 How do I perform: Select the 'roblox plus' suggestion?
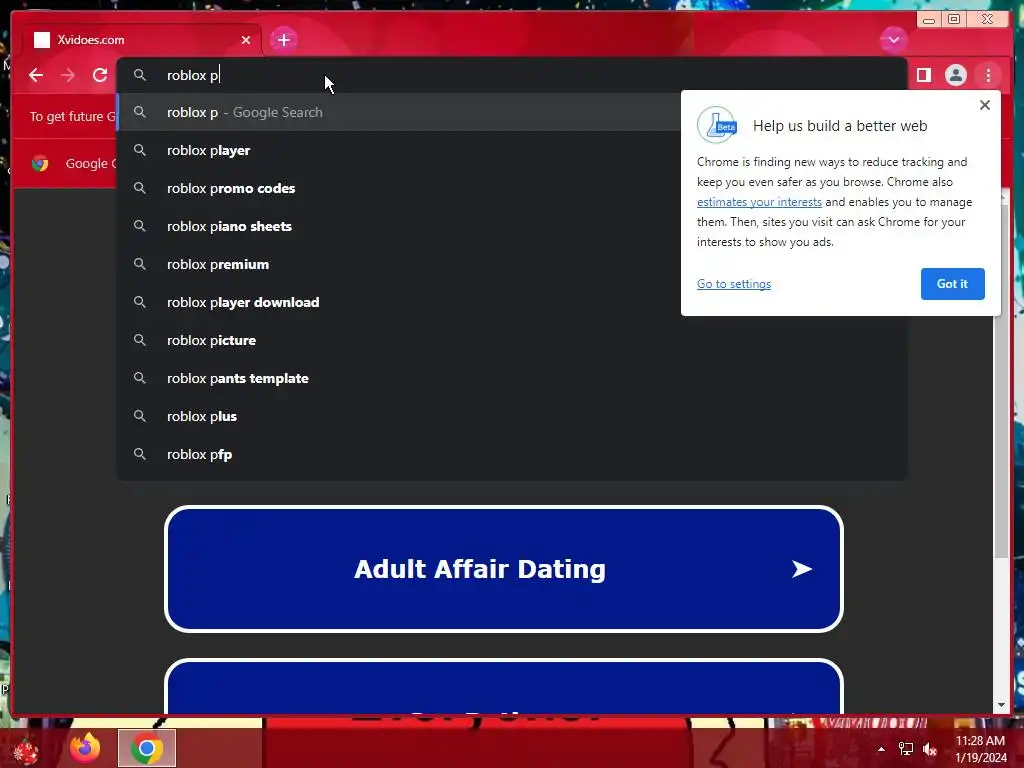point(512,416)
